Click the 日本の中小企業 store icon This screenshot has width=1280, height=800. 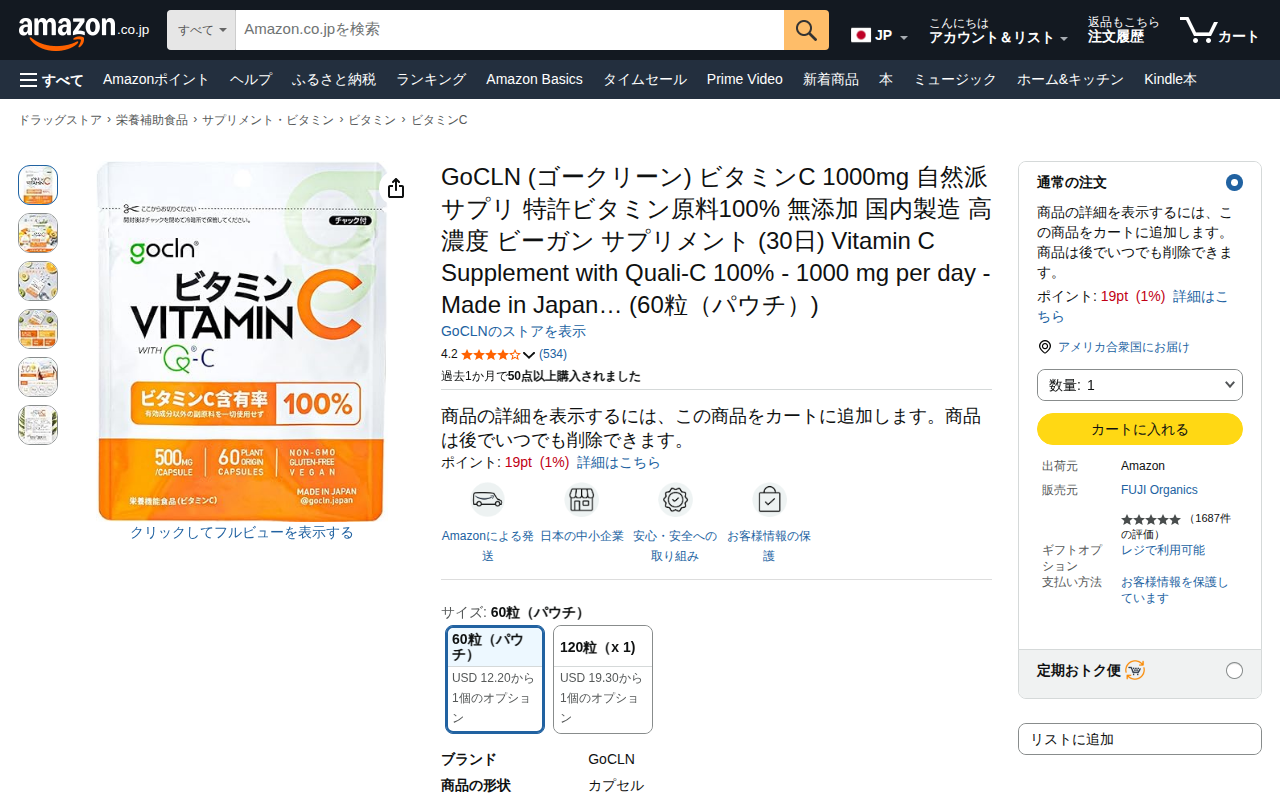click(x=582, y=499)
